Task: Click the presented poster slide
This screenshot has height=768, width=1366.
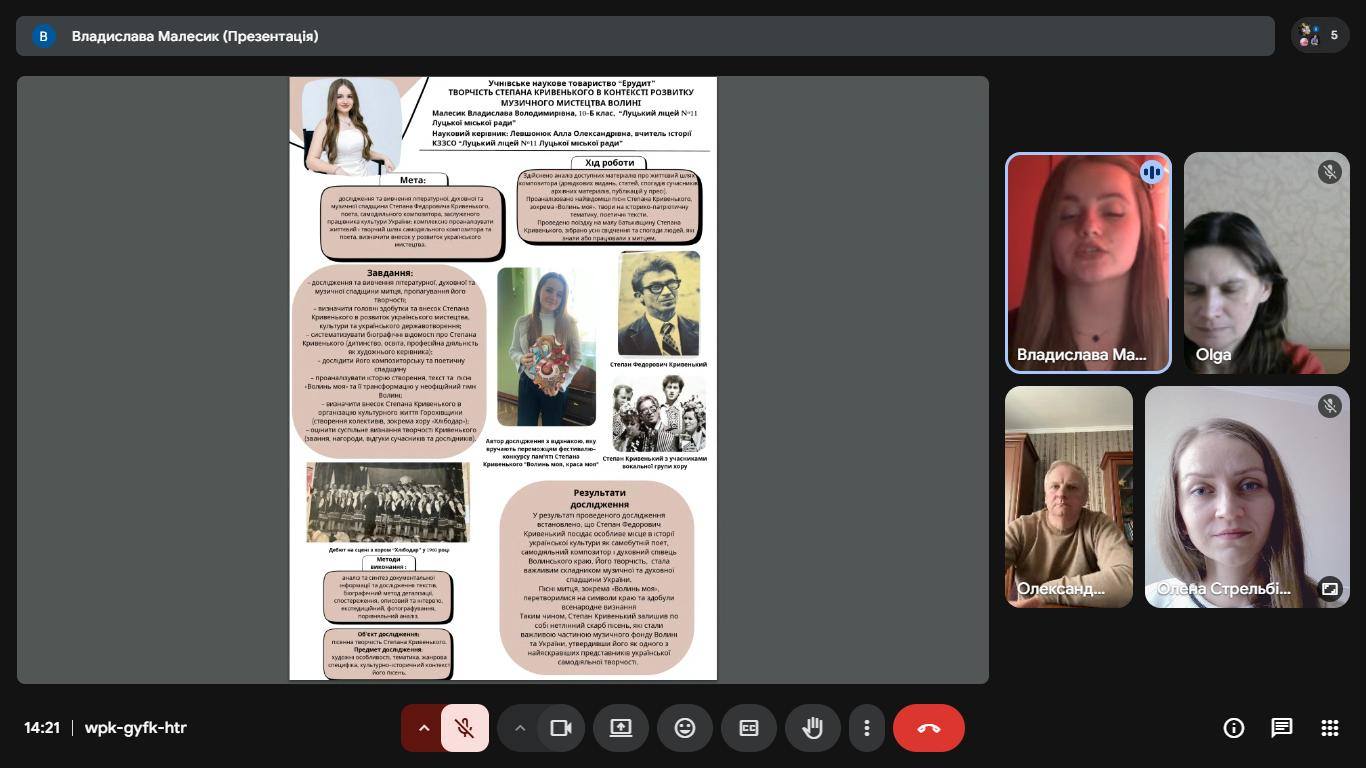Action: tap(503, 379)
